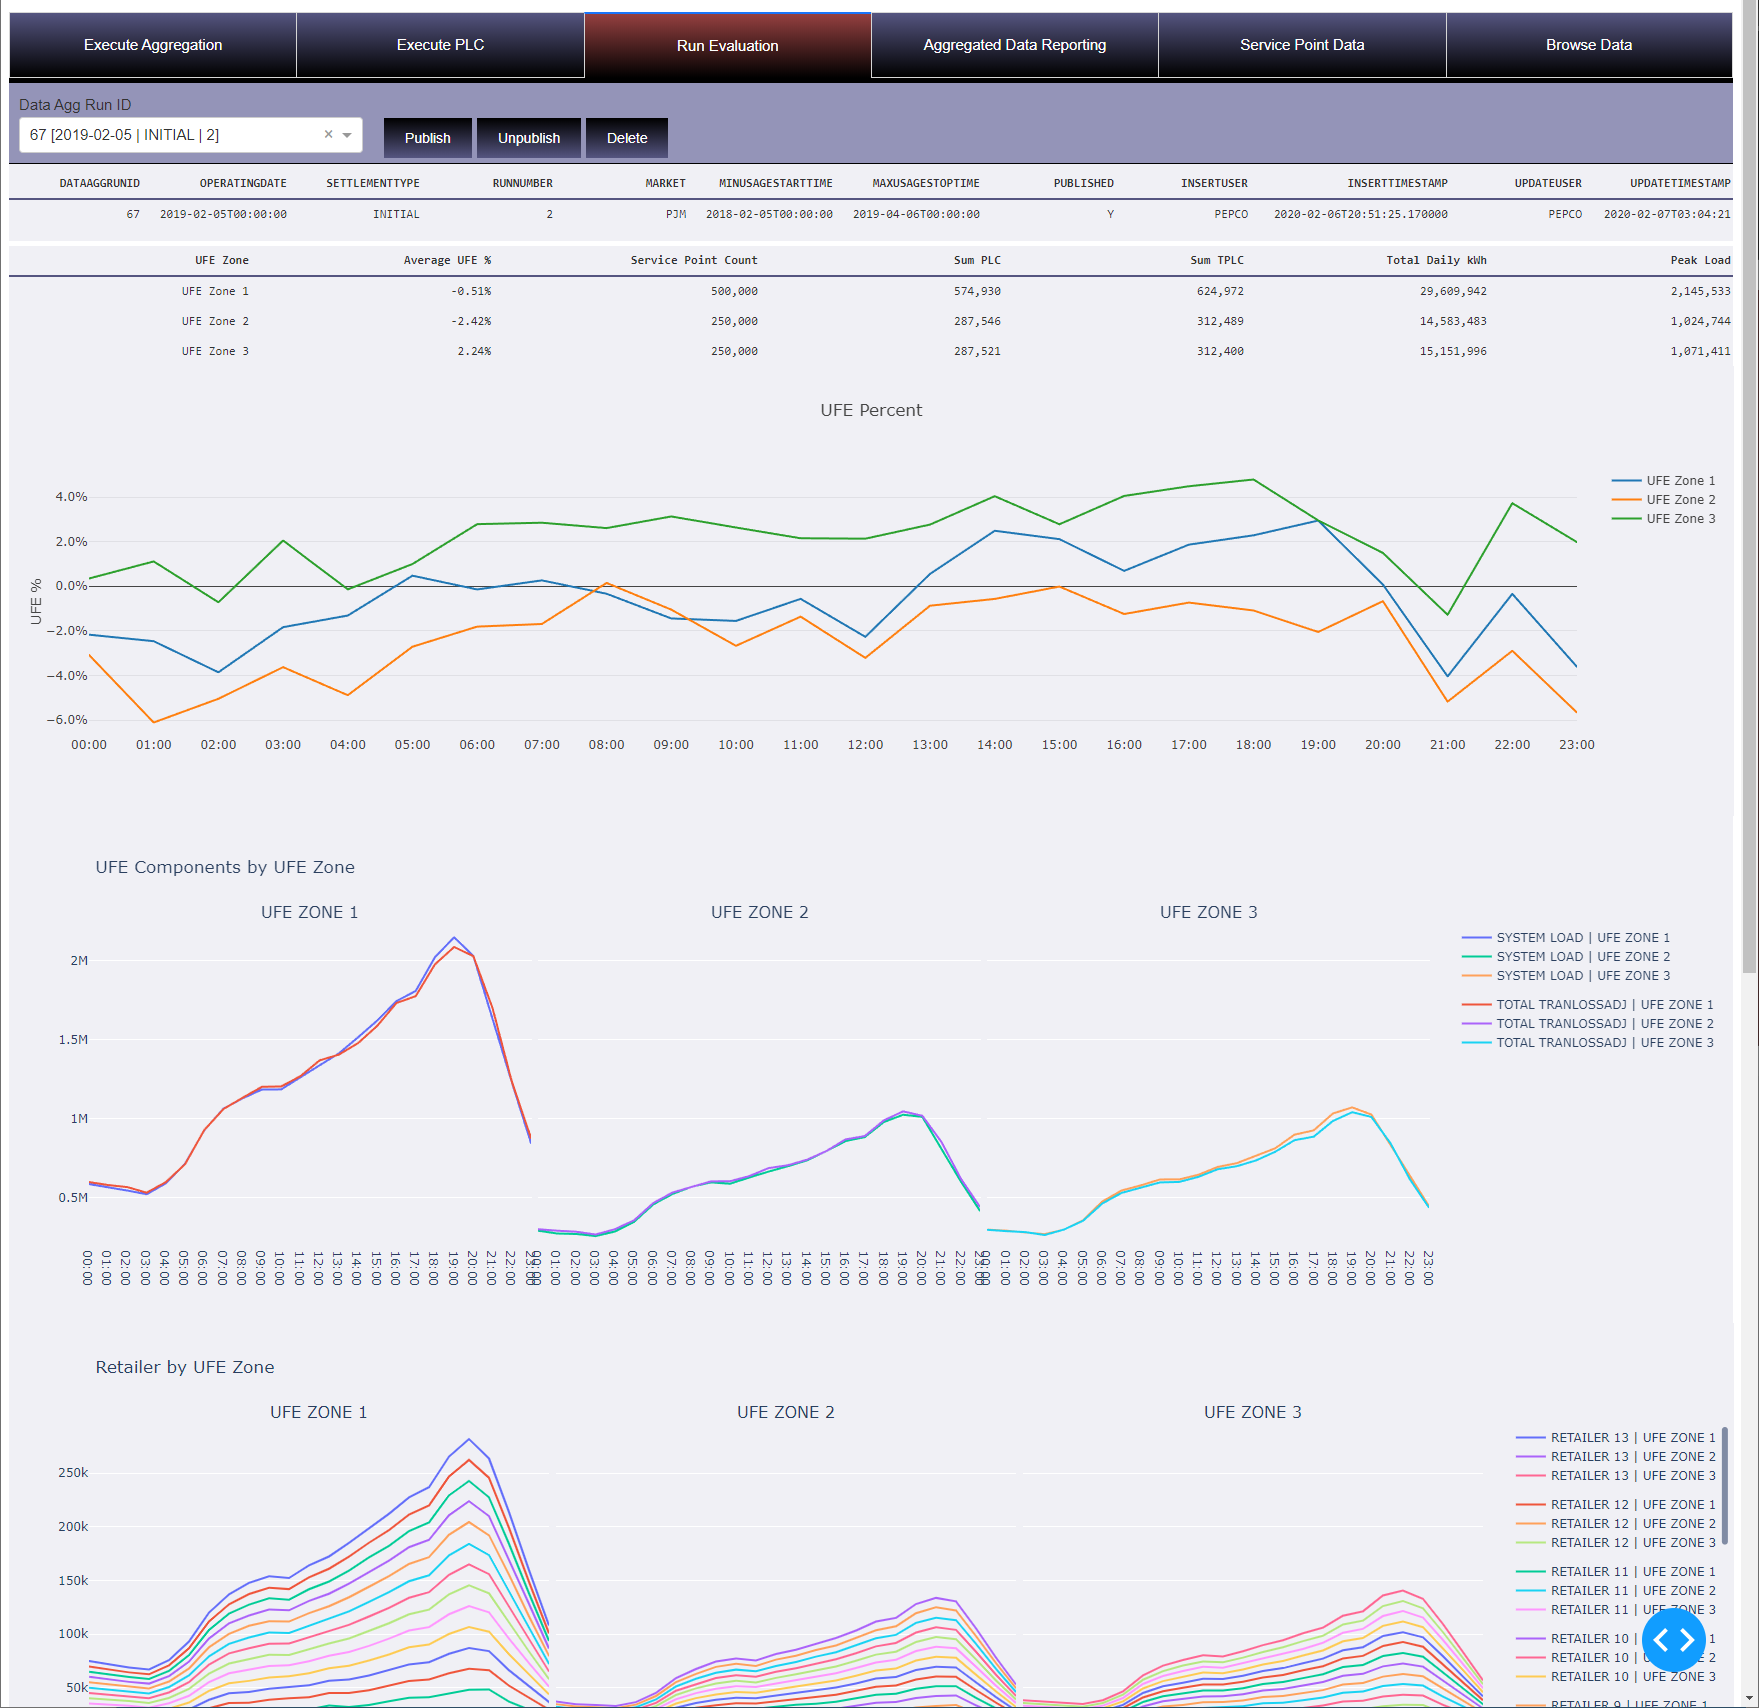1759x1708 pixels.
Task: Hide RETAILER 12 | UFE ZONE 2 trace
Action: pyautogui.click(x=1616, y=1524)
